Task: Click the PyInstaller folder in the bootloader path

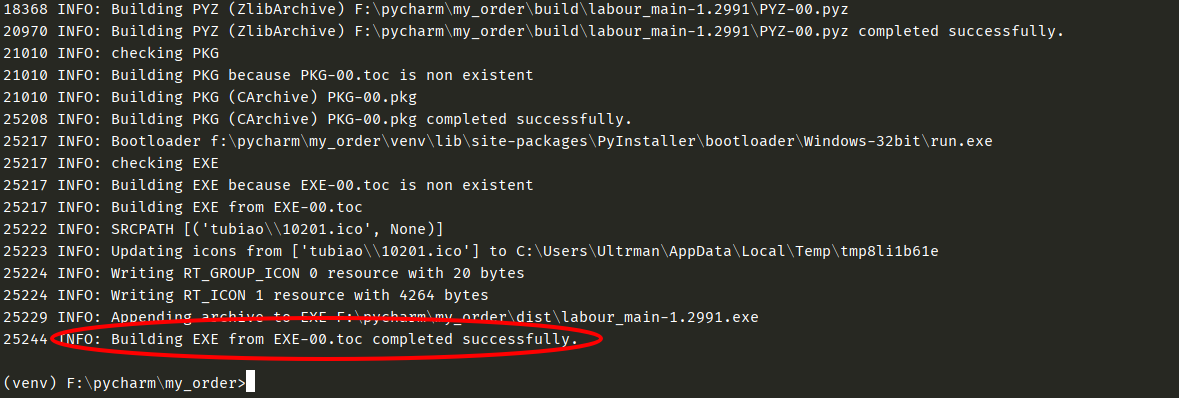Action: tap(646, 141)
